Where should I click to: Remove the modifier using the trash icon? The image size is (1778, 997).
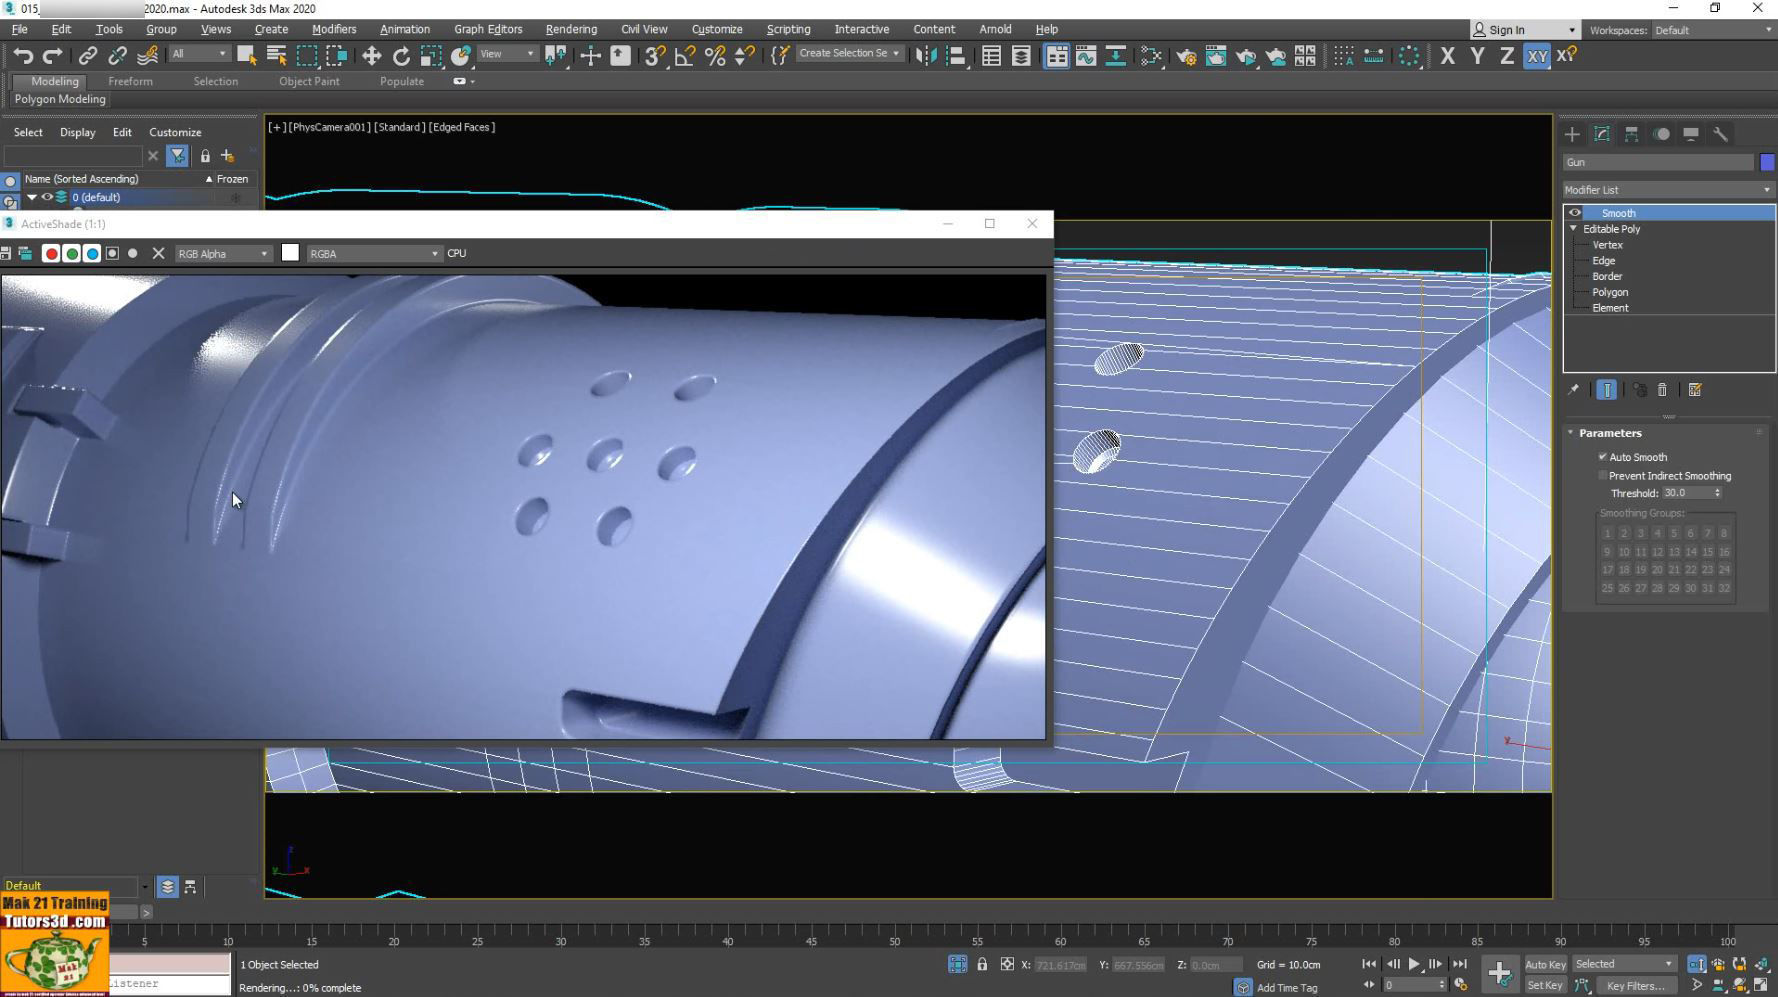(1662, 390)
